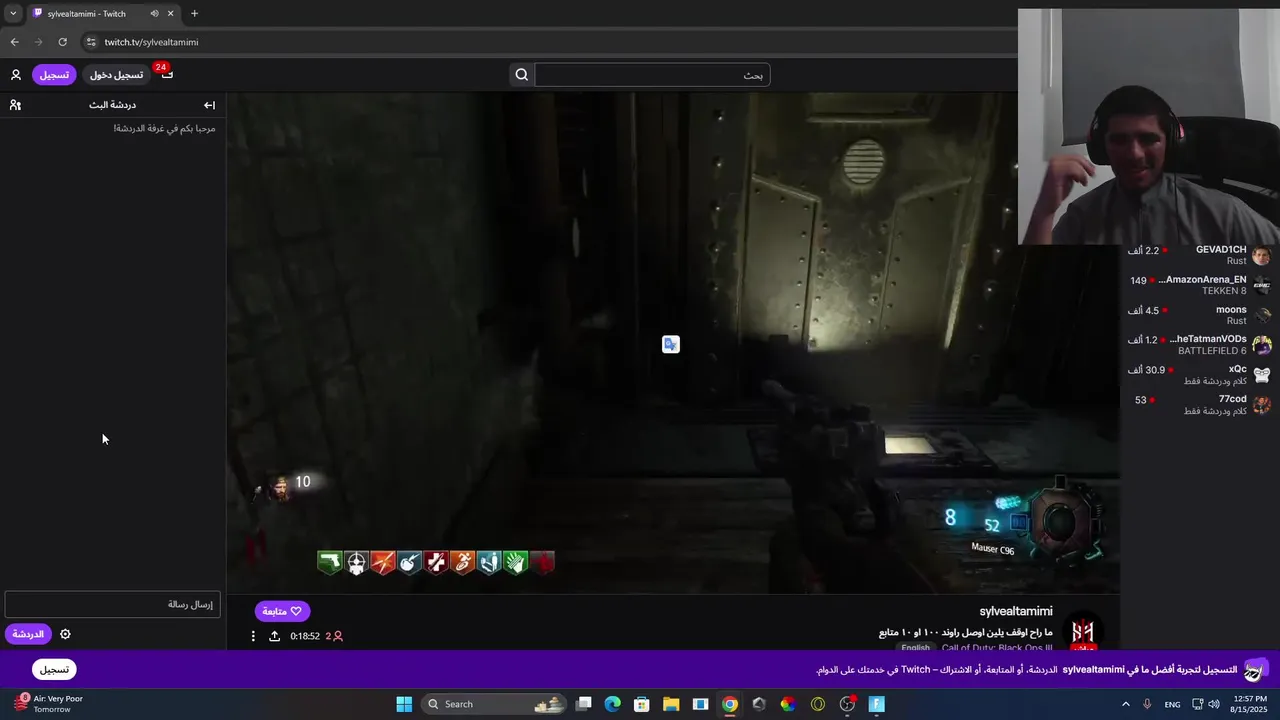The width and height of the screenshot is (1280, 720).
Task: Open File Explorer from taskbar
Action: click(x=671, y=704)
